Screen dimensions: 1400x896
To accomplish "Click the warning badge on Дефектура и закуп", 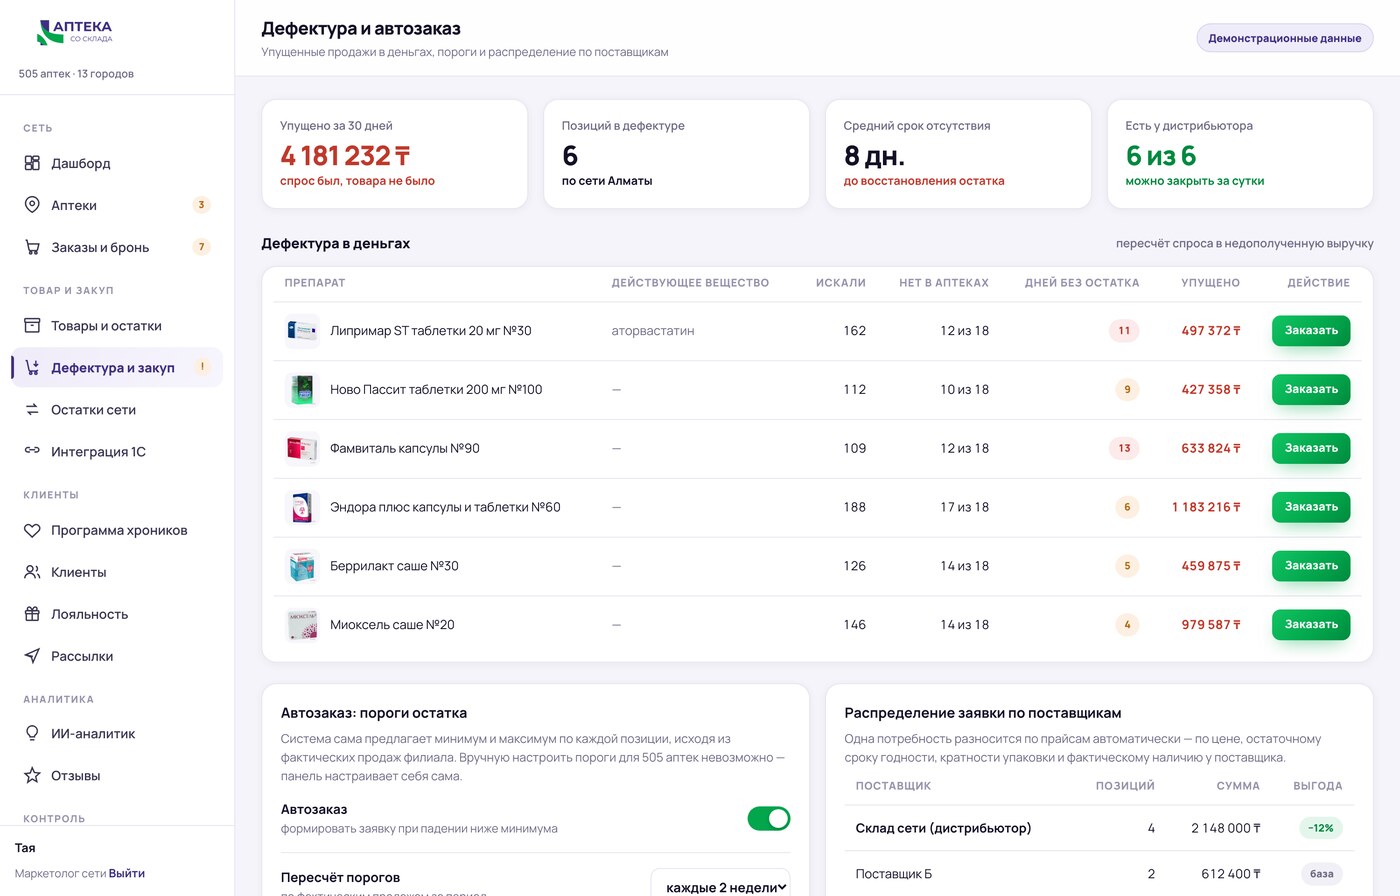I will coord(202,367).
